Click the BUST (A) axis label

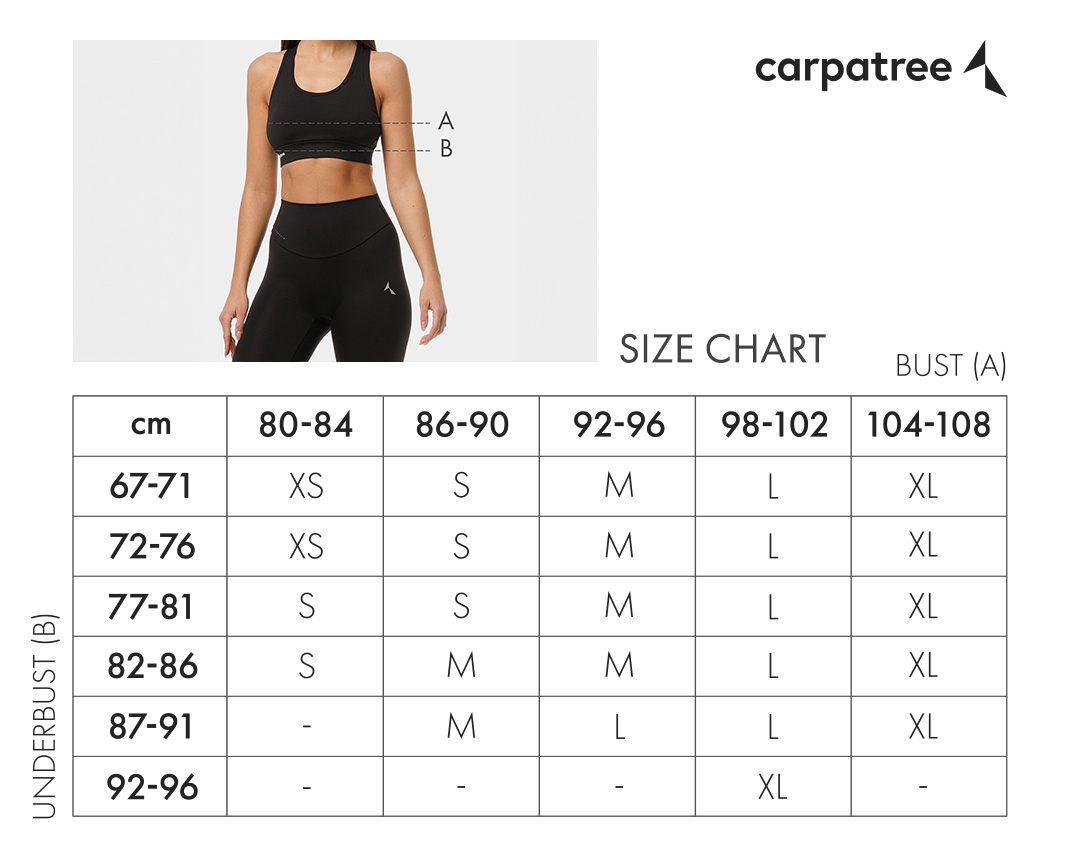[950, 366]
